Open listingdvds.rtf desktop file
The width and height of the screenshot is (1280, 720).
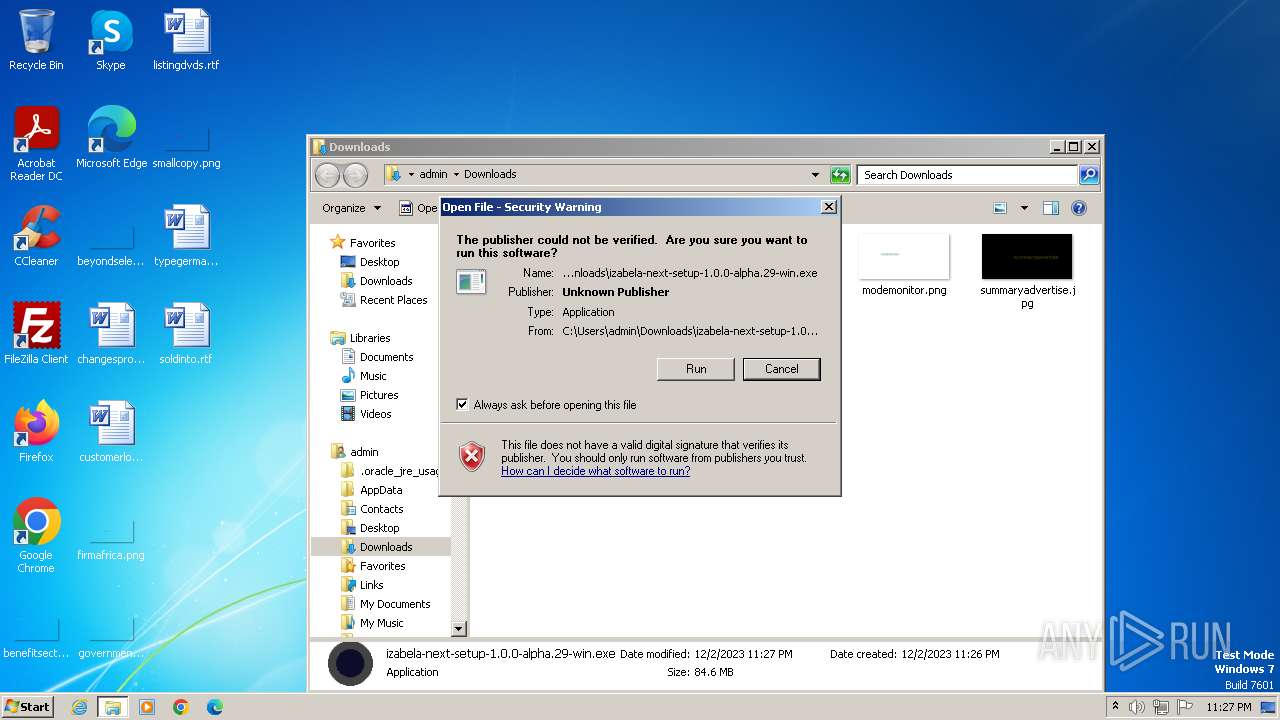(x=186, y=40)
